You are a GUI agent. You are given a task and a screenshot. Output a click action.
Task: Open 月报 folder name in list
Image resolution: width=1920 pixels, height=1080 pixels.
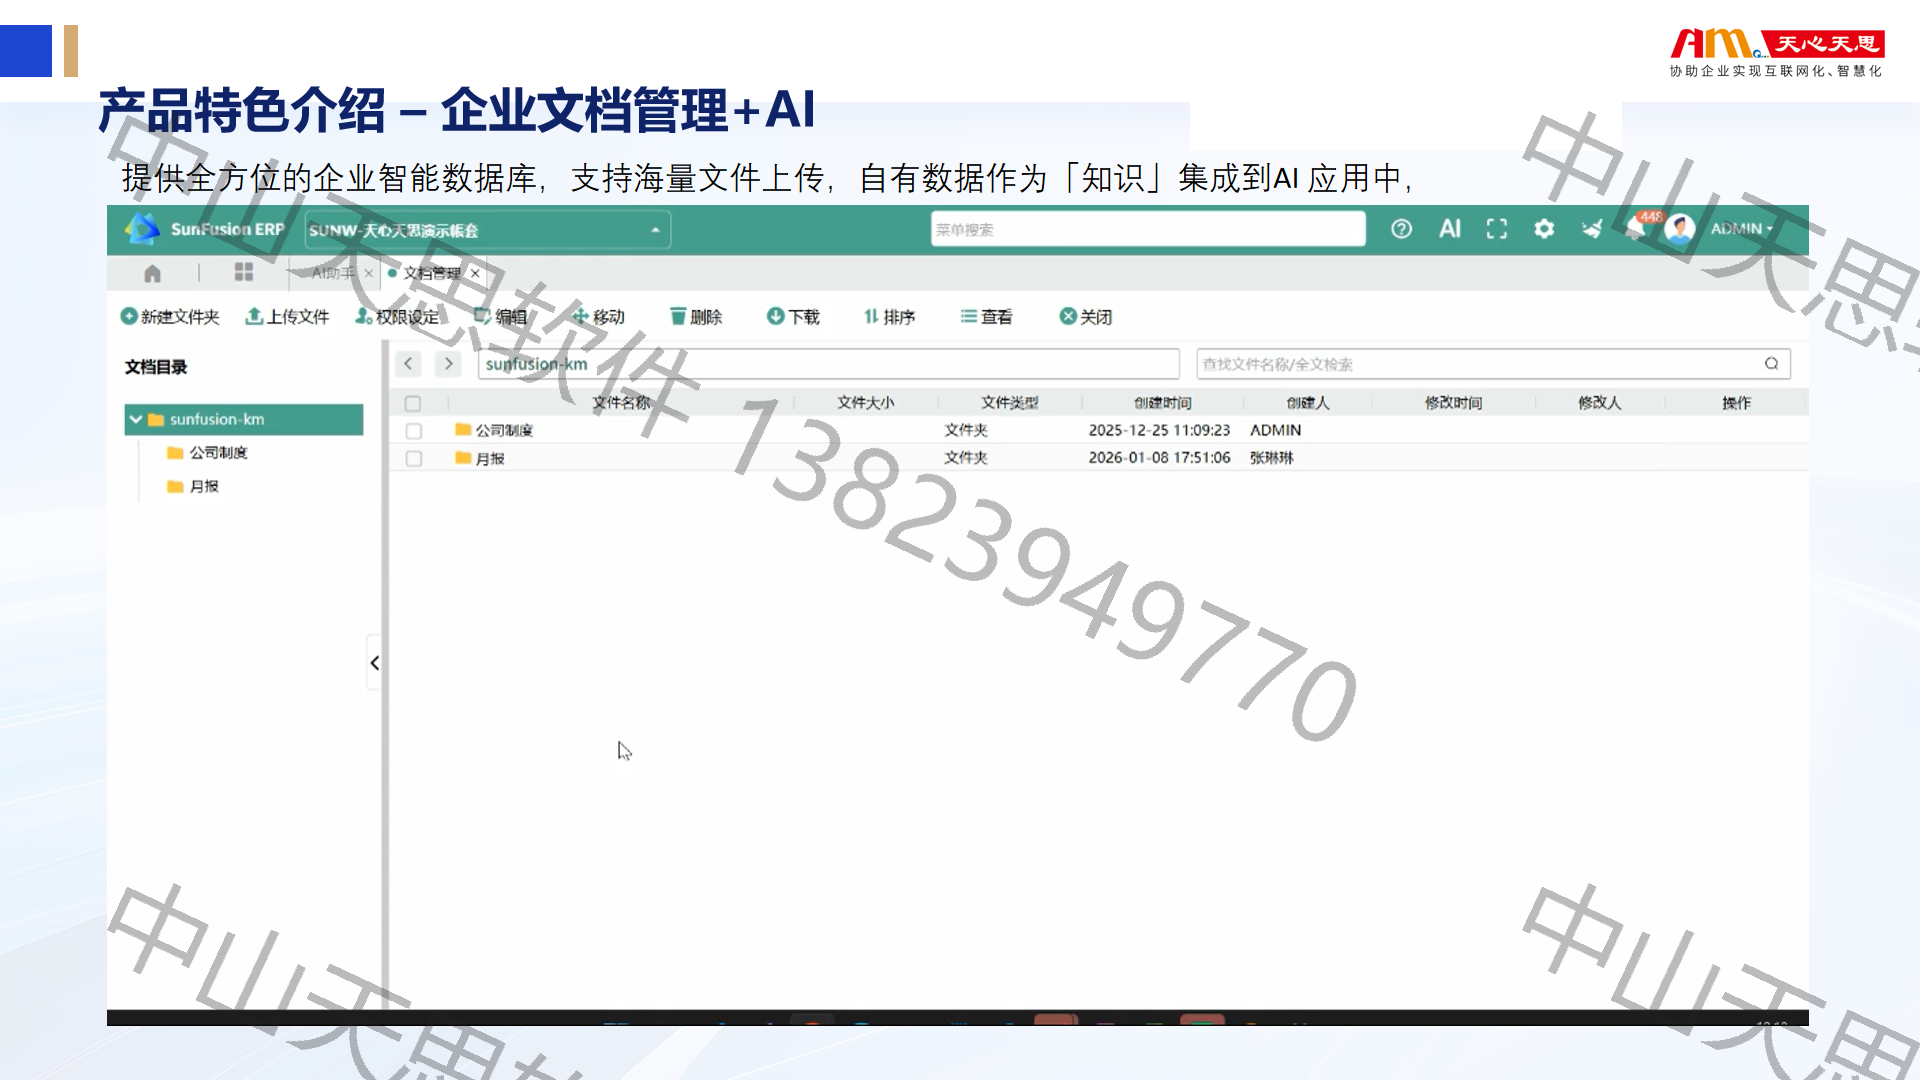click(x=490, y=459)
